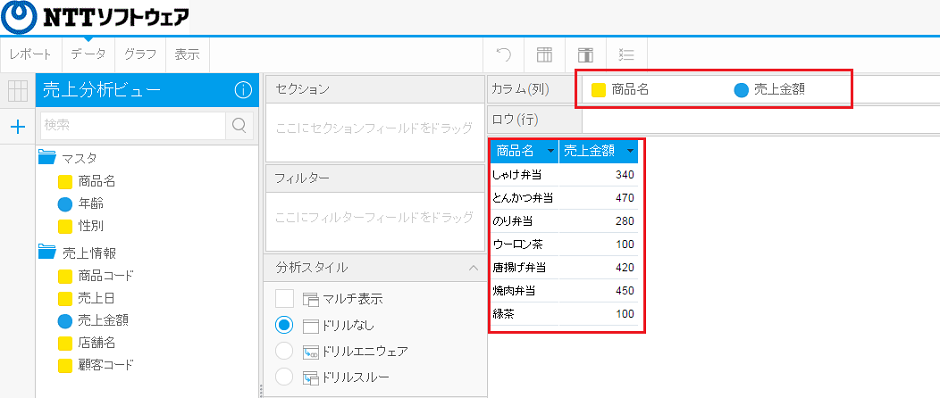Collapse the 分析スタイル panel chevron
Screen dimensions: 940x398
(x=474, y=268)
